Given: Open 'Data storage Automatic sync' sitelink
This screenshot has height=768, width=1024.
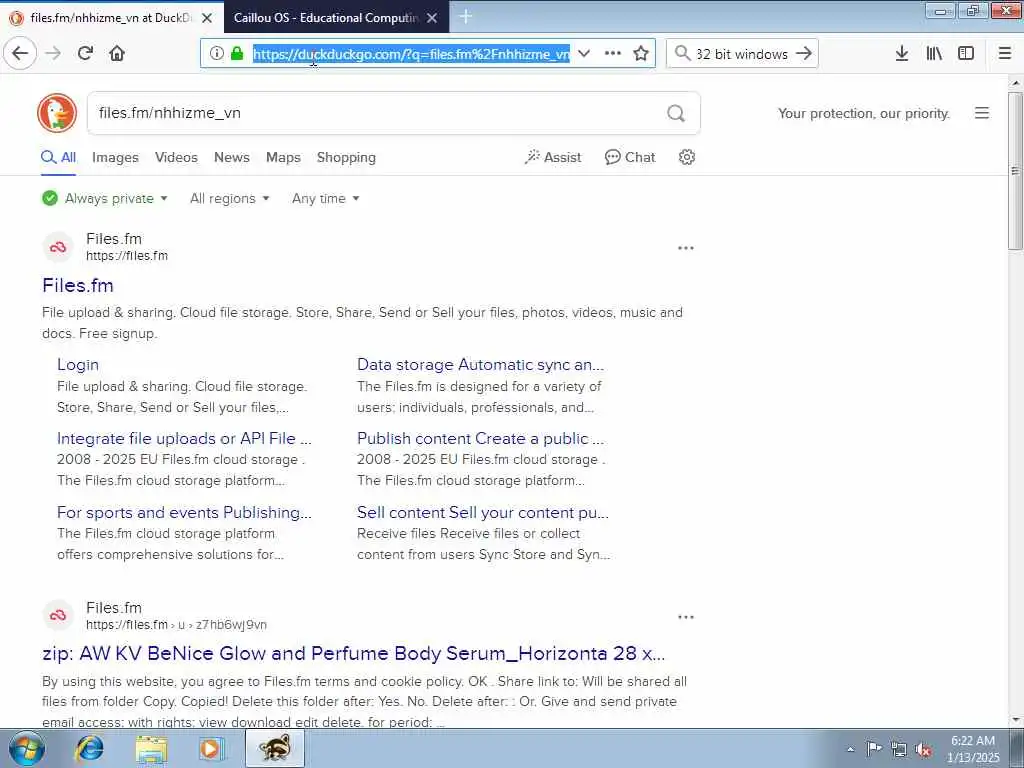Looking at the screenshot, I should coord(480,364).
